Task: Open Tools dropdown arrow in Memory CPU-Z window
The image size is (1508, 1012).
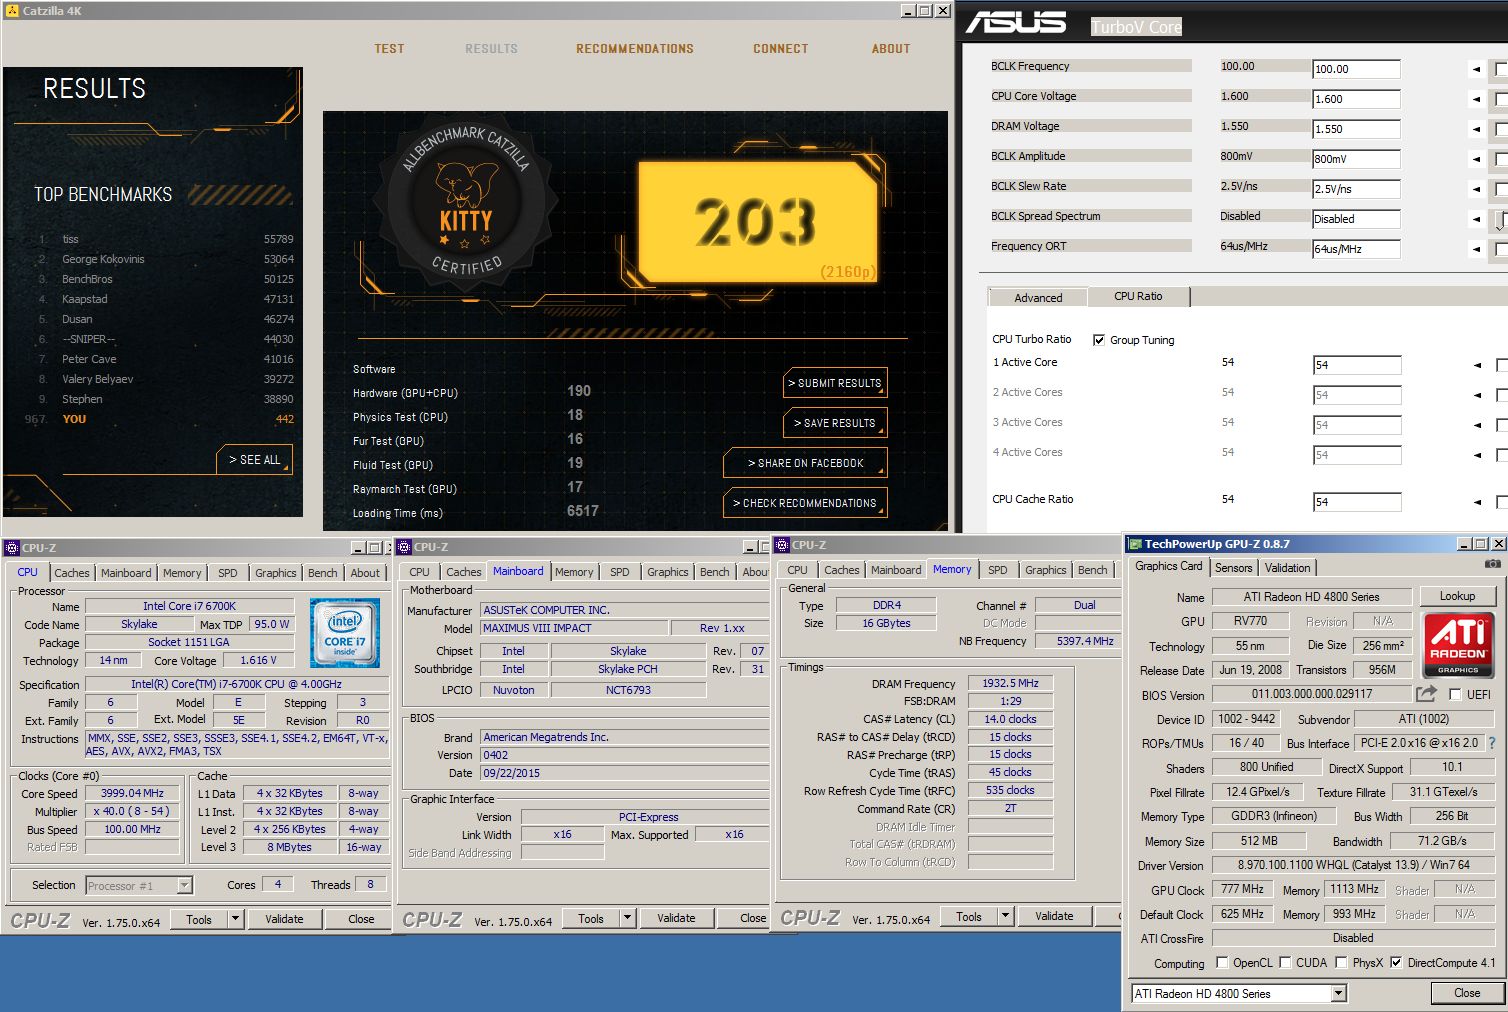Action: (1005, 915)
